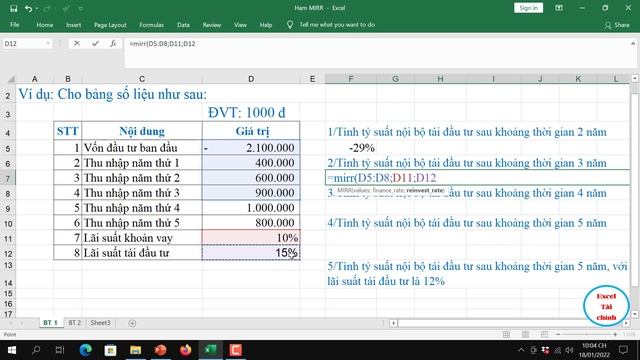Click the zoom out minus button
Image resolution: width=640 pixels, height=360 pixels.
point(558,335)
